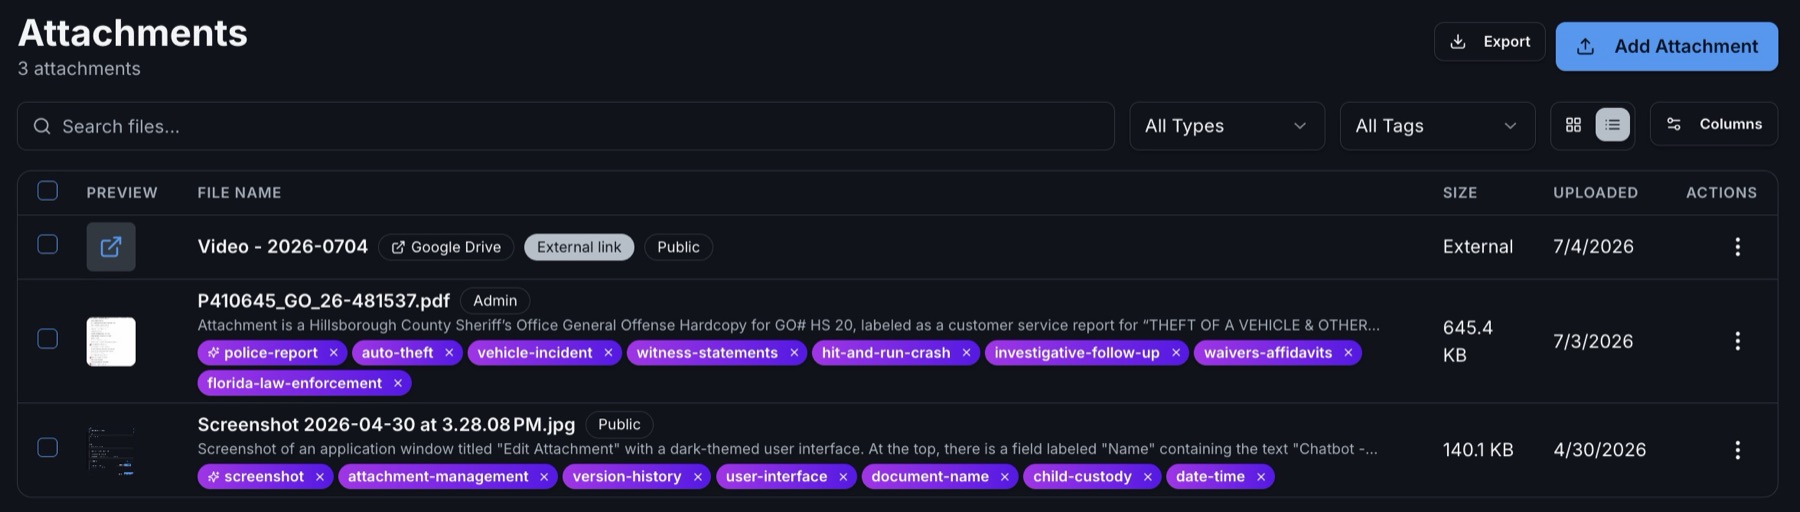
Task: Remove the florida-law-enforcement tag
Action: pyautogui.click(x=398, y=383)
